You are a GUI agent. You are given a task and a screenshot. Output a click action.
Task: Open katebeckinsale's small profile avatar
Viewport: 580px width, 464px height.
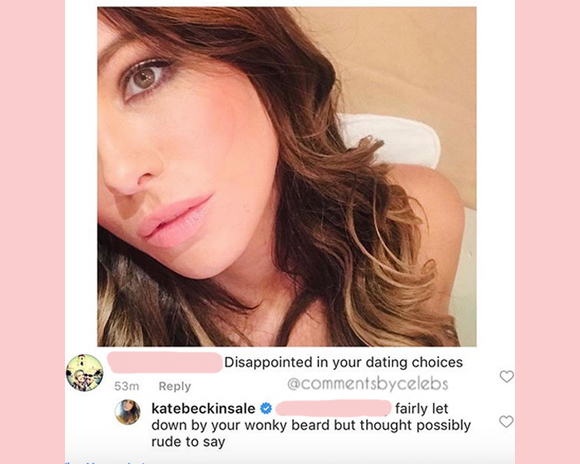pos(127,412)
